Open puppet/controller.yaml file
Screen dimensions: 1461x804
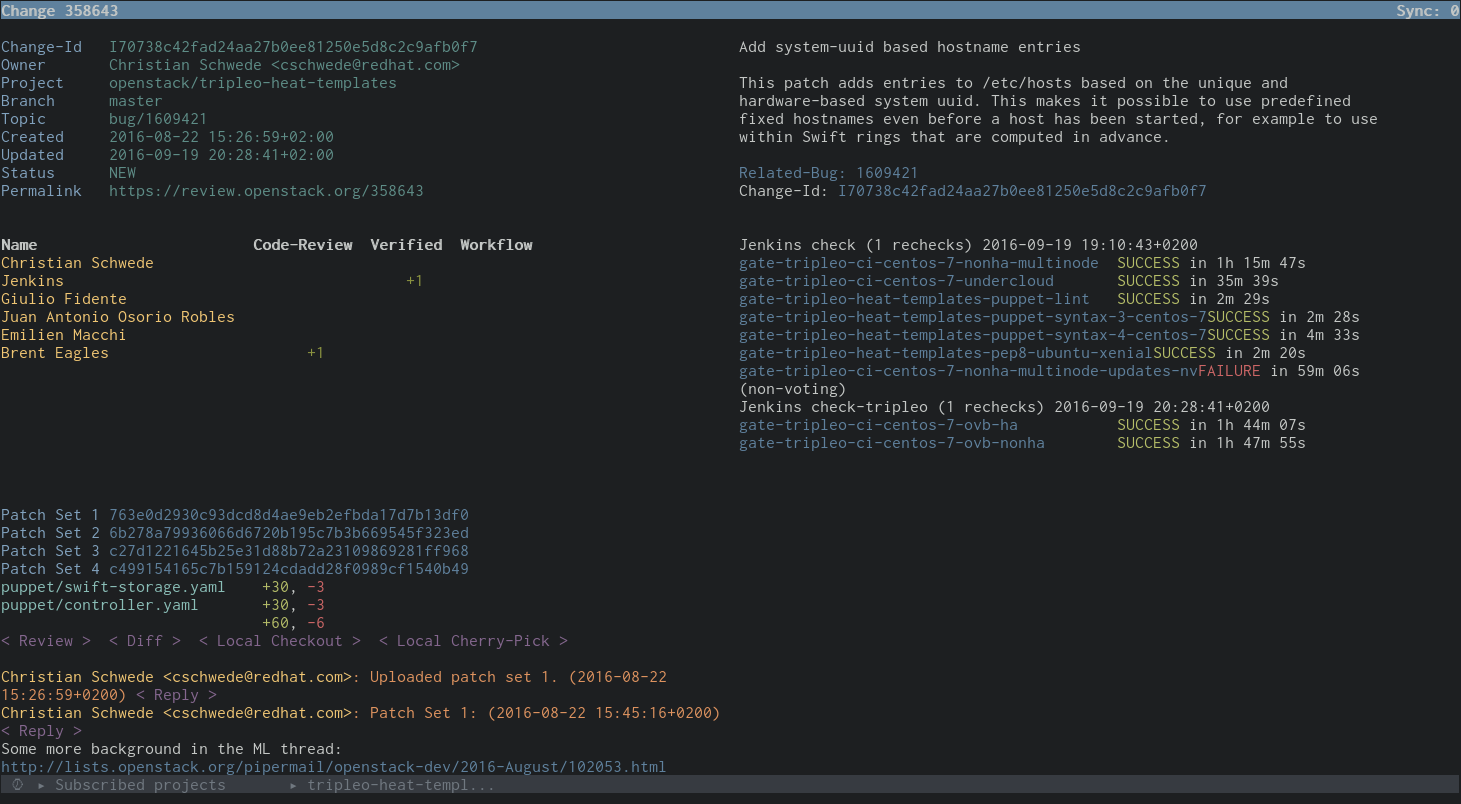click(100, 605)
